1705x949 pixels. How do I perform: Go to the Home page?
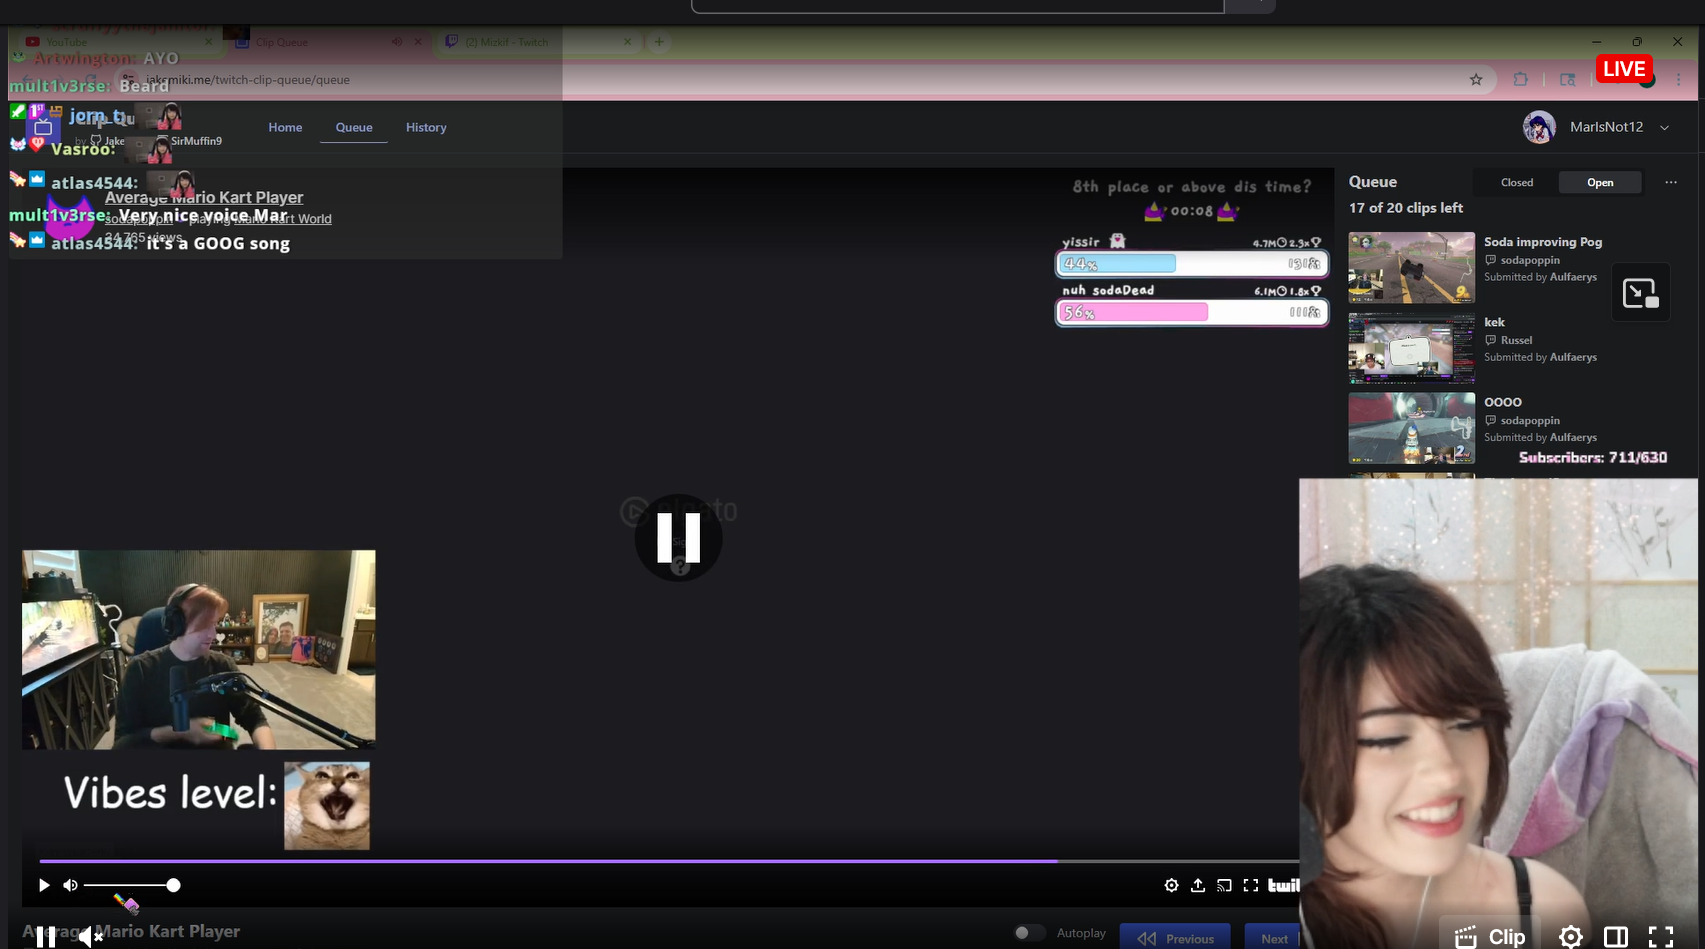285,127
